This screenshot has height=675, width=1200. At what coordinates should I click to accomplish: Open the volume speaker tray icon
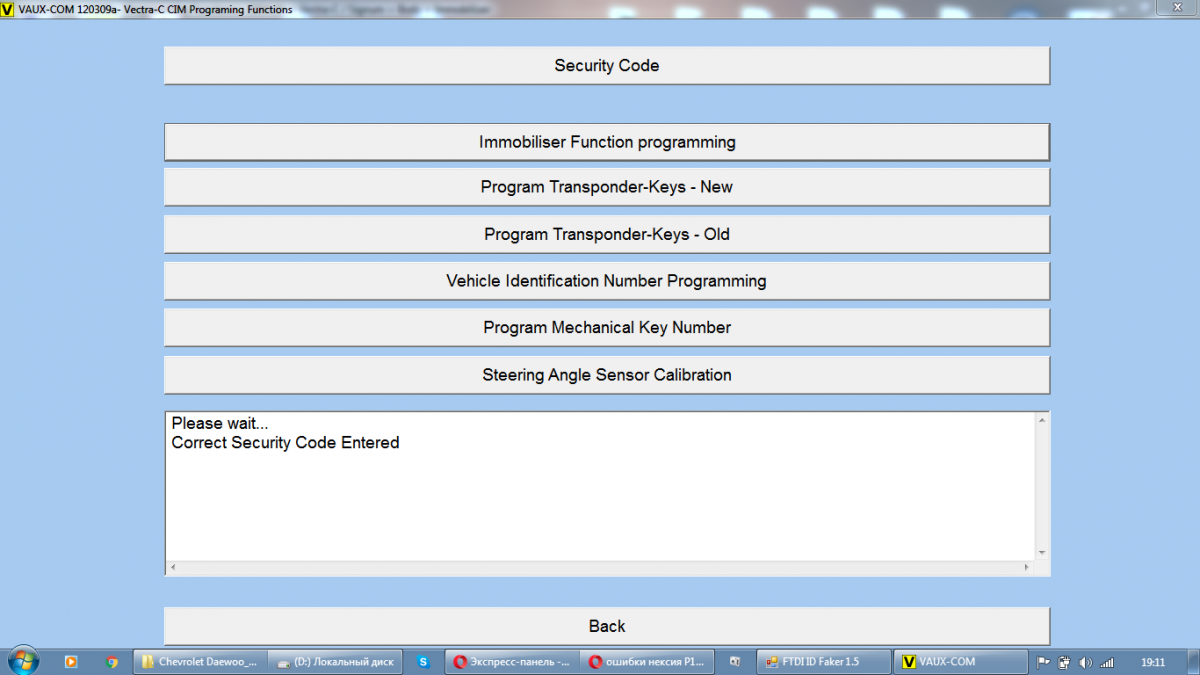(1086, 662)
